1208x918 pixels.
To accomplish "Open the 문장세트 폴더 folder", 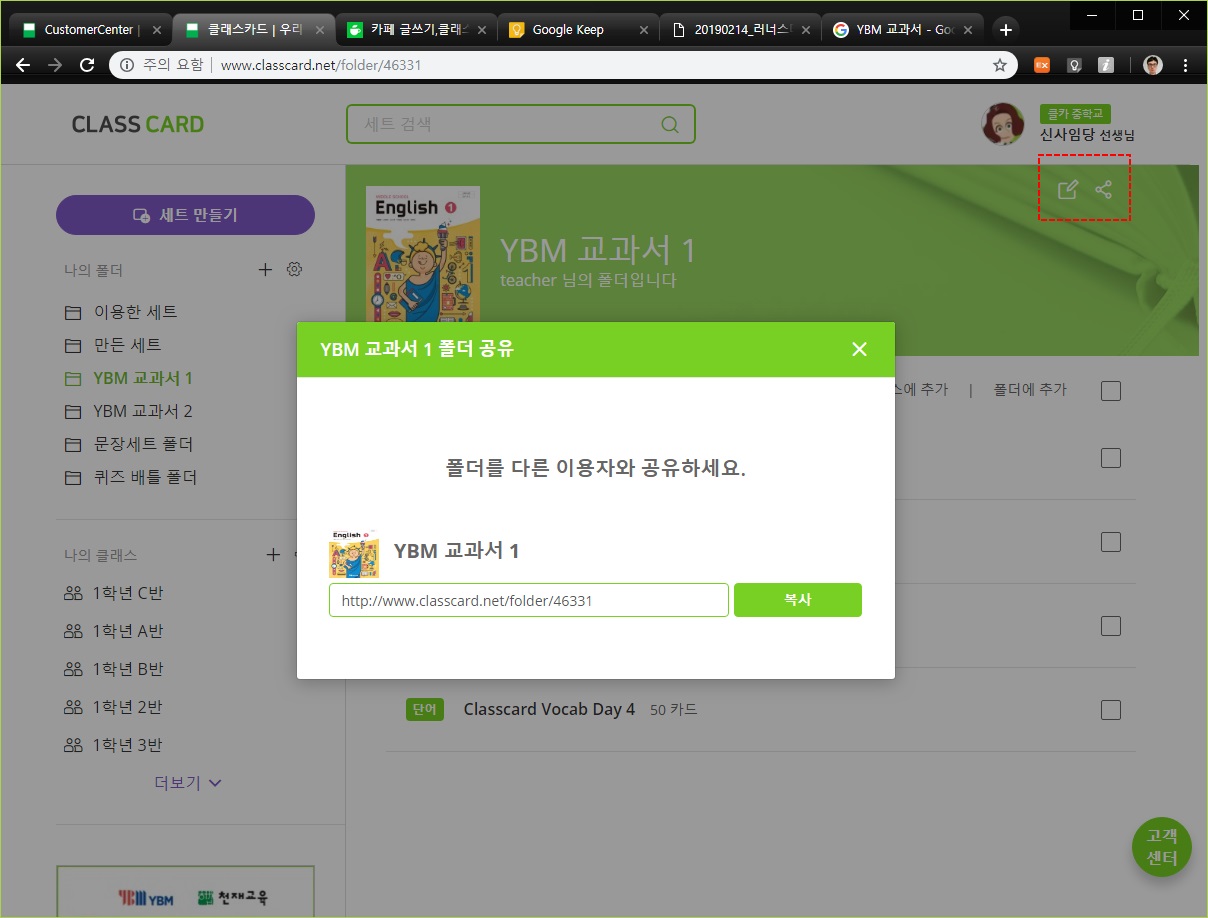I will click(143, 444).
